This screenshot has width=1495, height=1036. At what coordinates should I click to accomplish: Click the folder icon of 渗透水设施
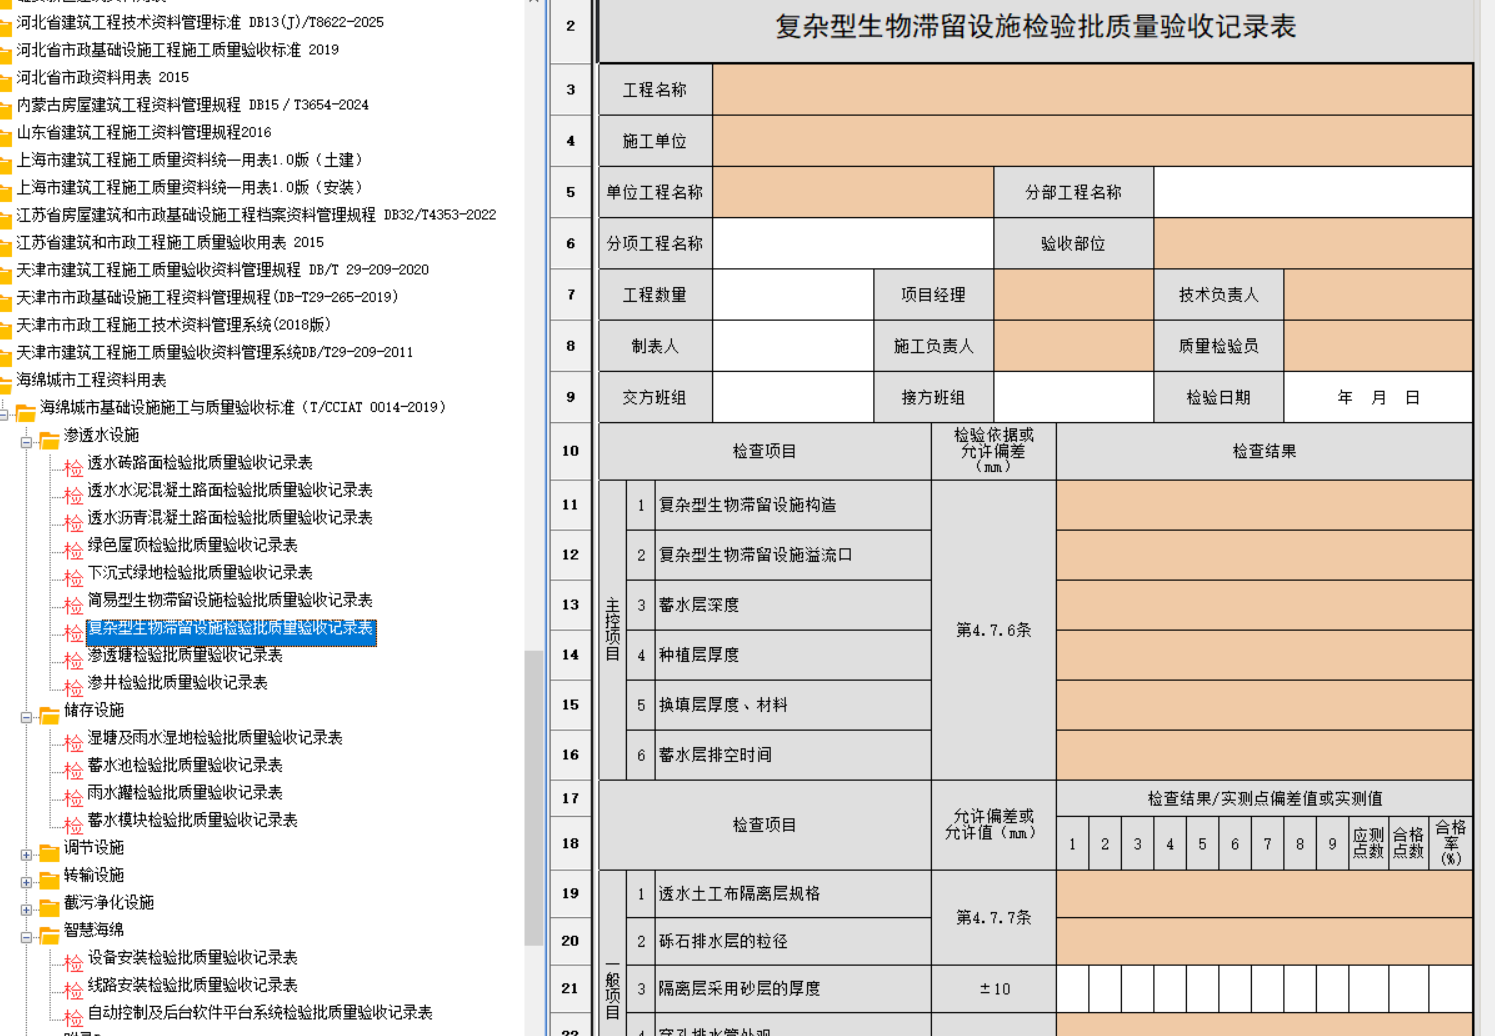[49, 440]
